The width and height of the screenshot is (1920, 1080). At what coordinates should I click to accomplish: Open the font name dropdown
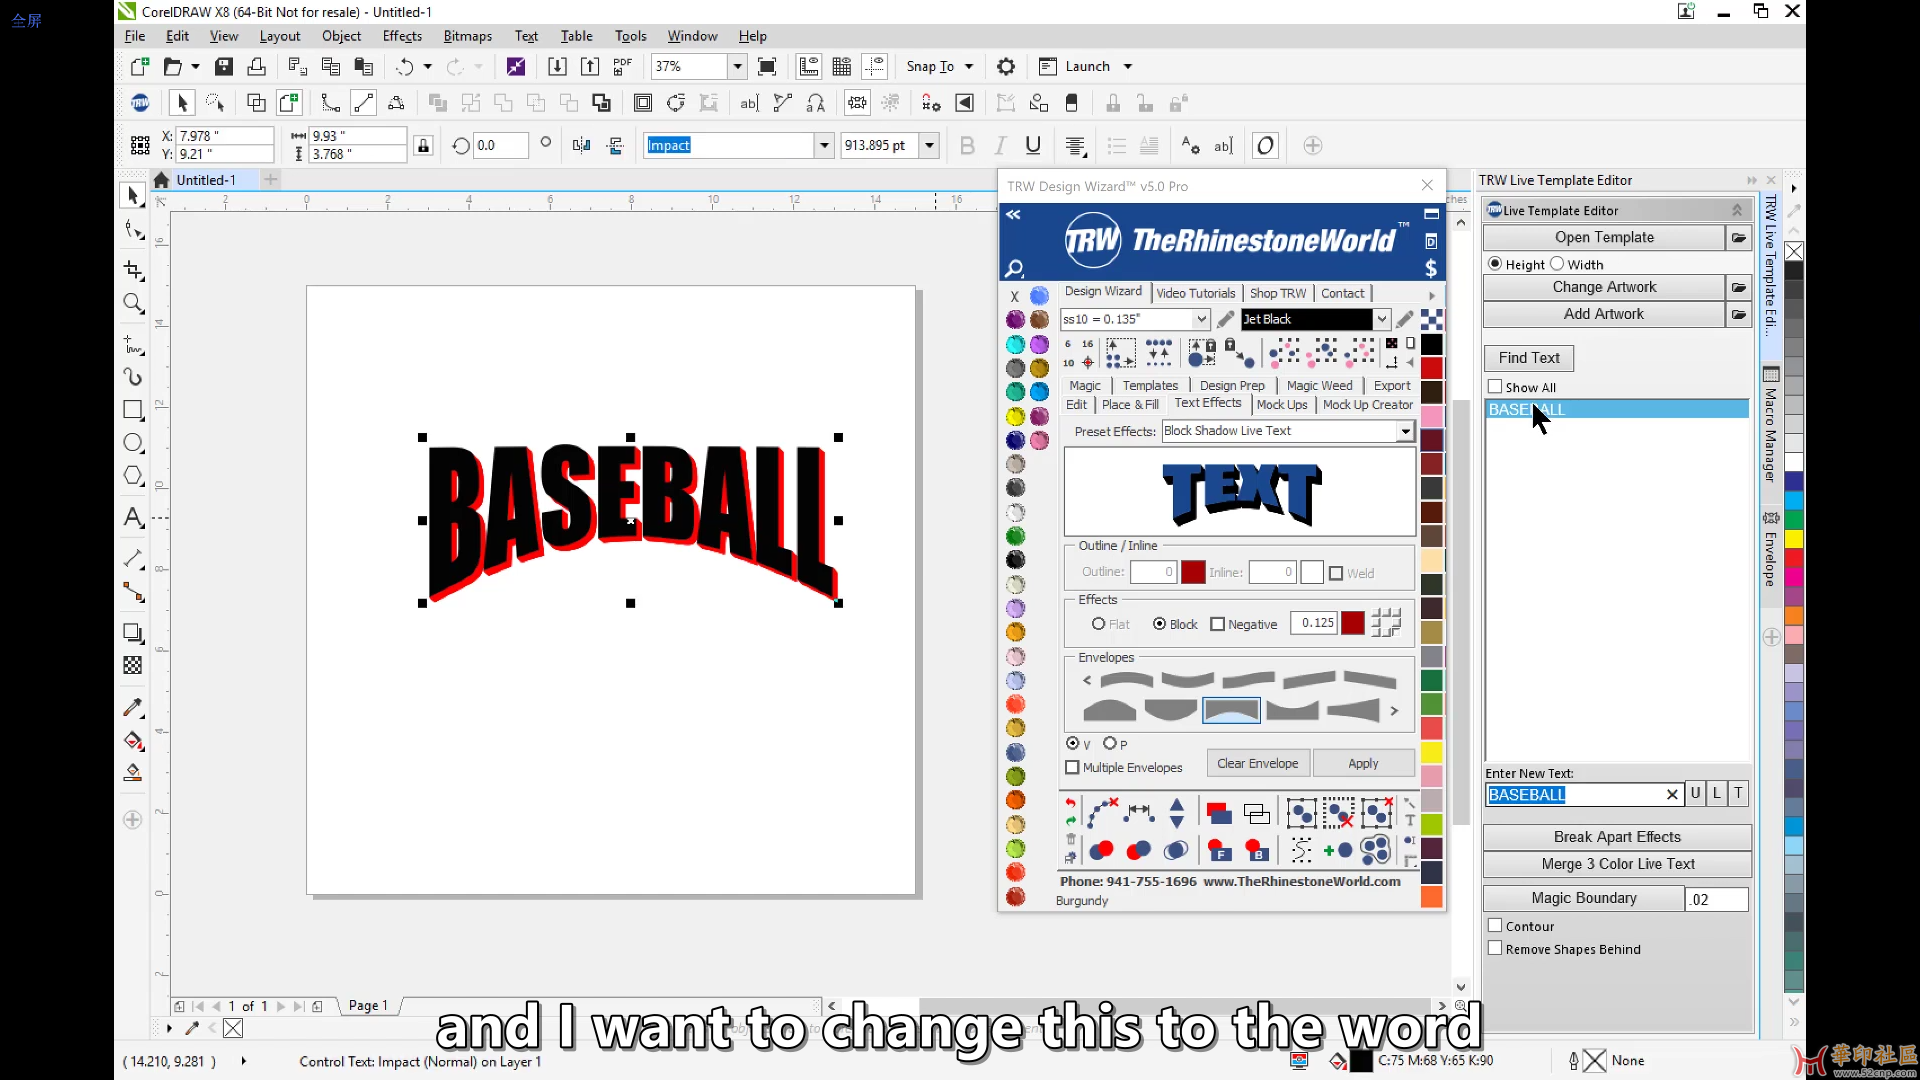coord(825,146)
